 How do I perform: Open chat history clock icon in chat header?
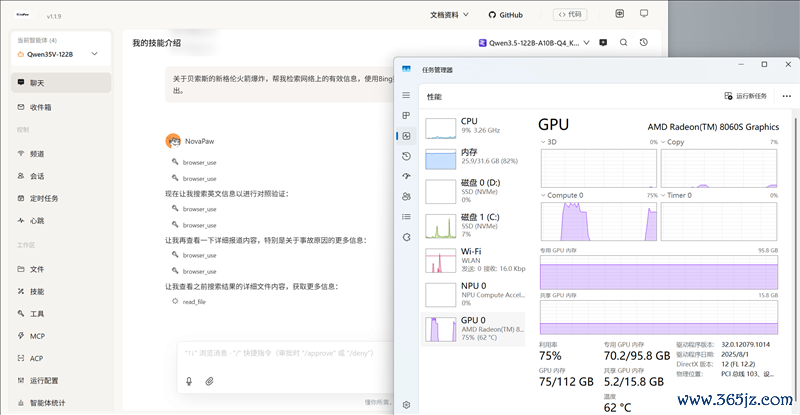click(x=644, y=43)
